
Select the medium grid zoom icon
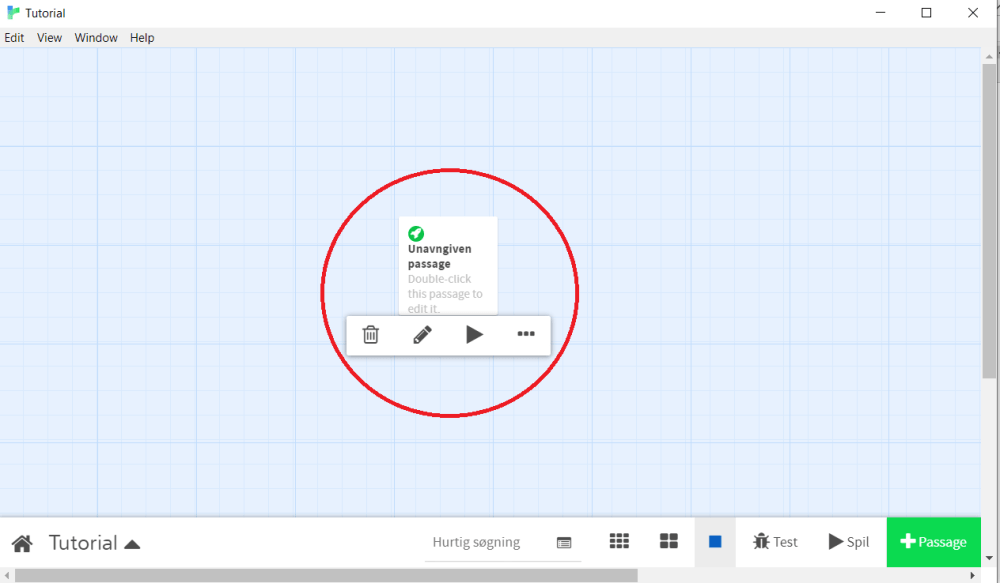[x=668, y=541]
